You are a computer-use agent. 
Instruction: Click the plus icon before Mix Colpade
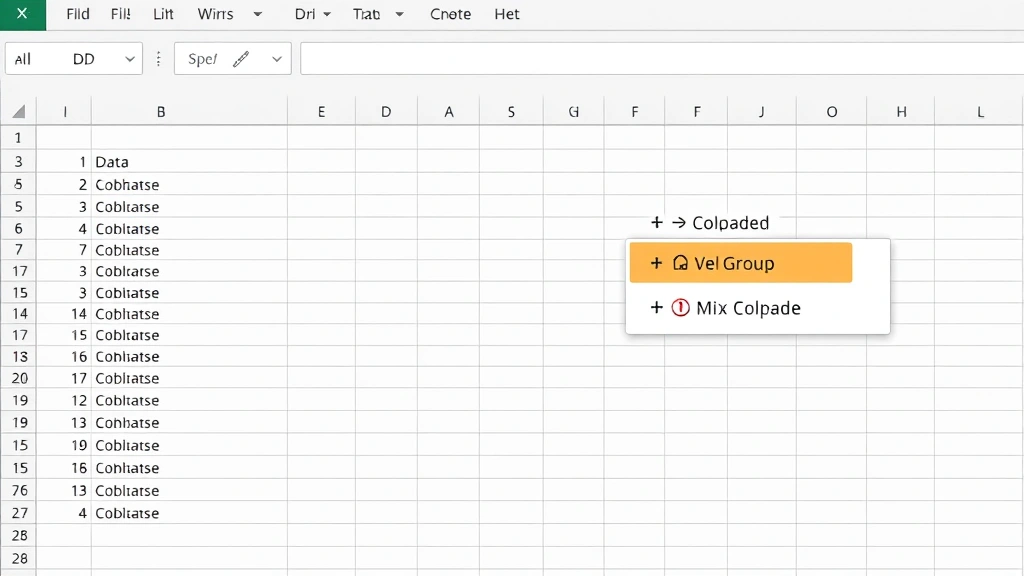(x=659, y=308)
